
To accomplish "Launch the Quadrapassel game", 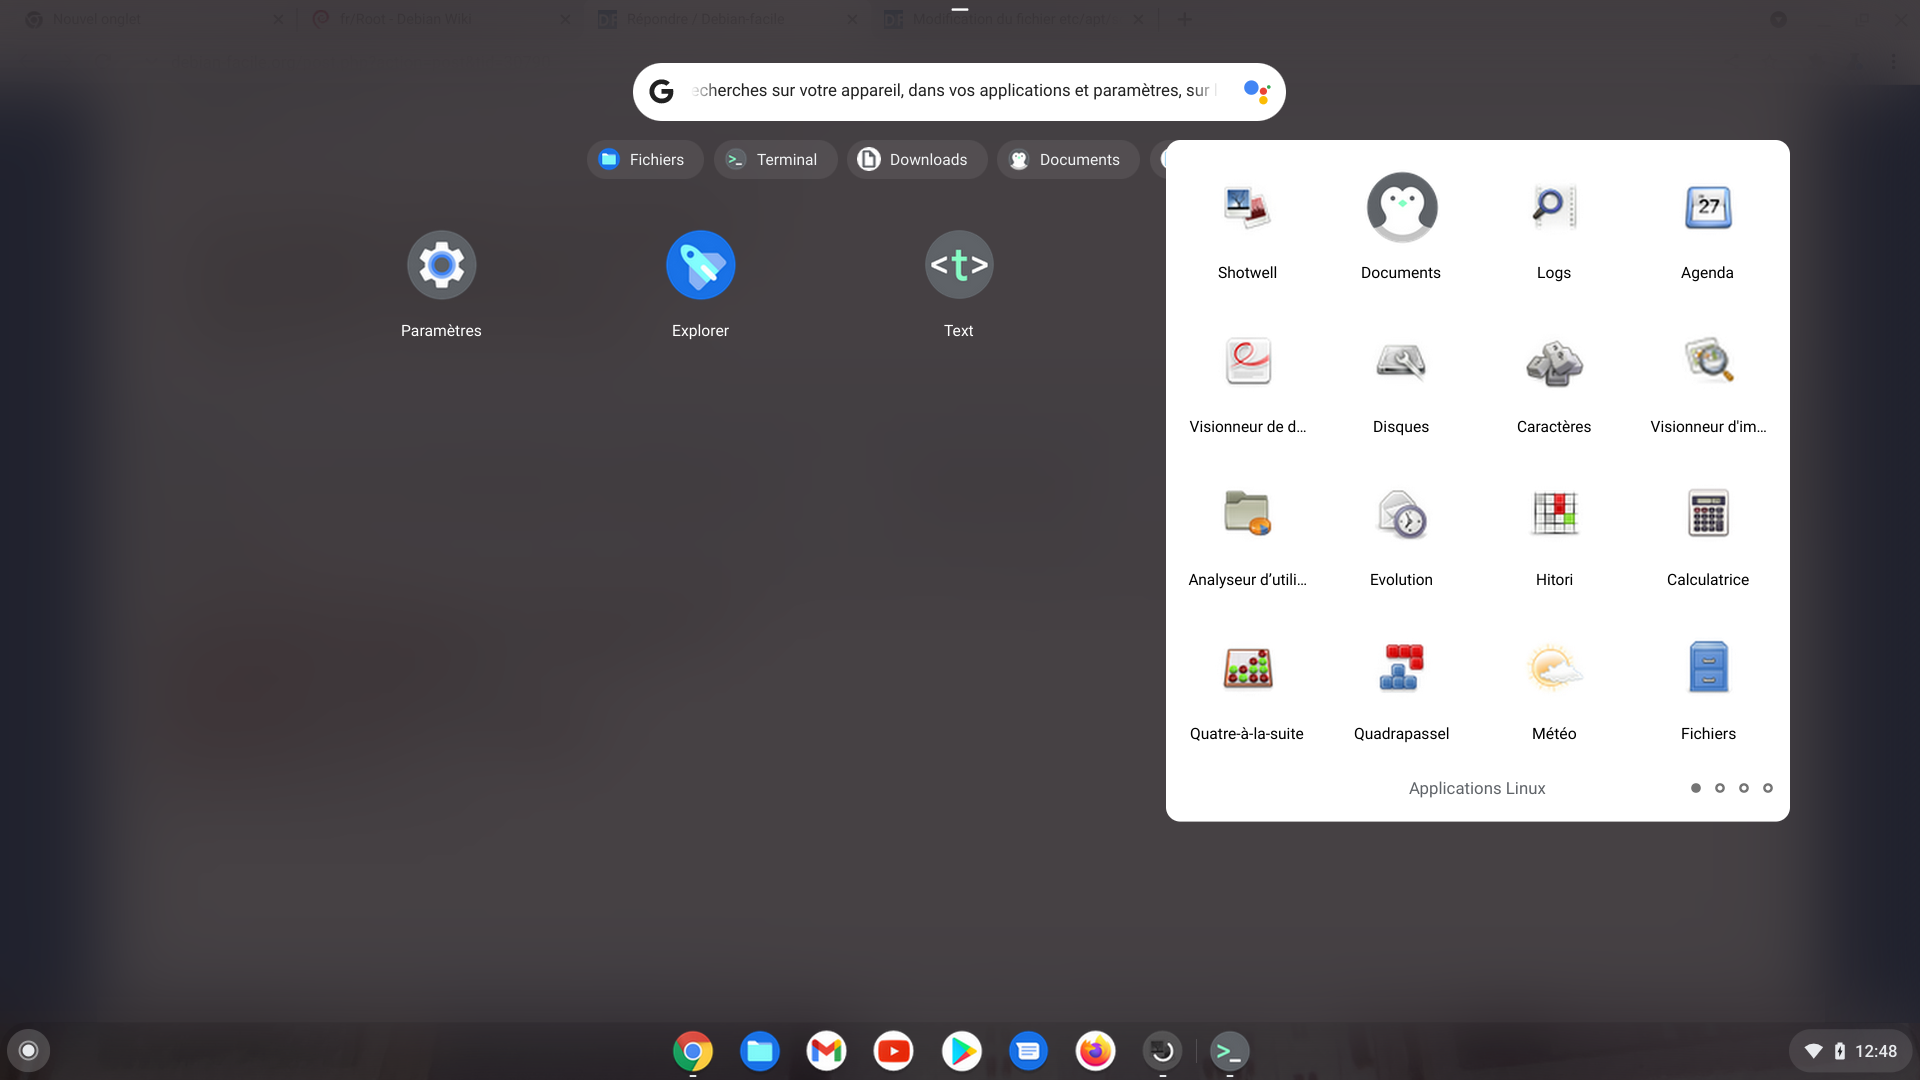I will pos(1400,669).
